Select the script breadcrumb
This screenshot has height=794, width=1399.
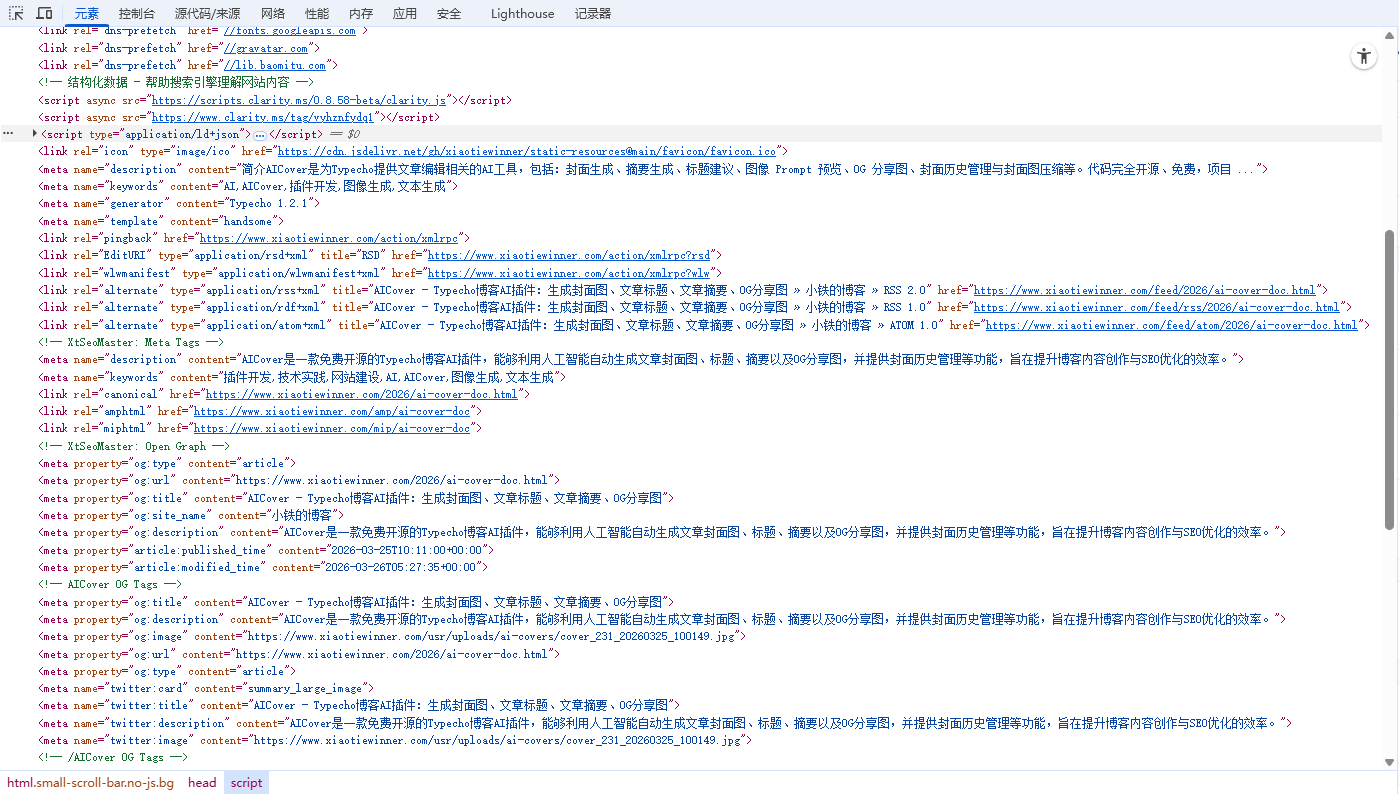pos(247,783)
